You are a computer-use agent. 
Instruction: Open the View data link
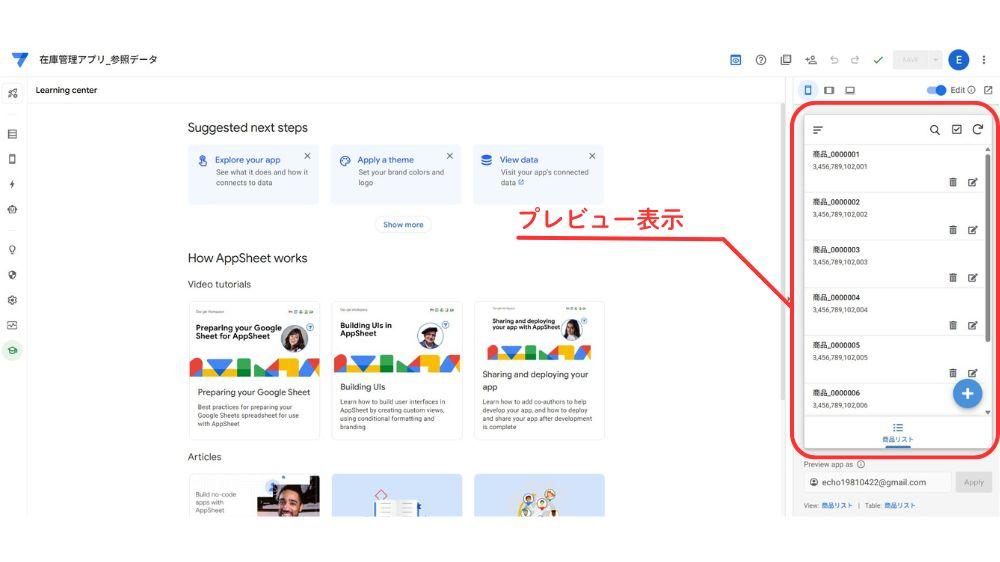coord(518,160)
